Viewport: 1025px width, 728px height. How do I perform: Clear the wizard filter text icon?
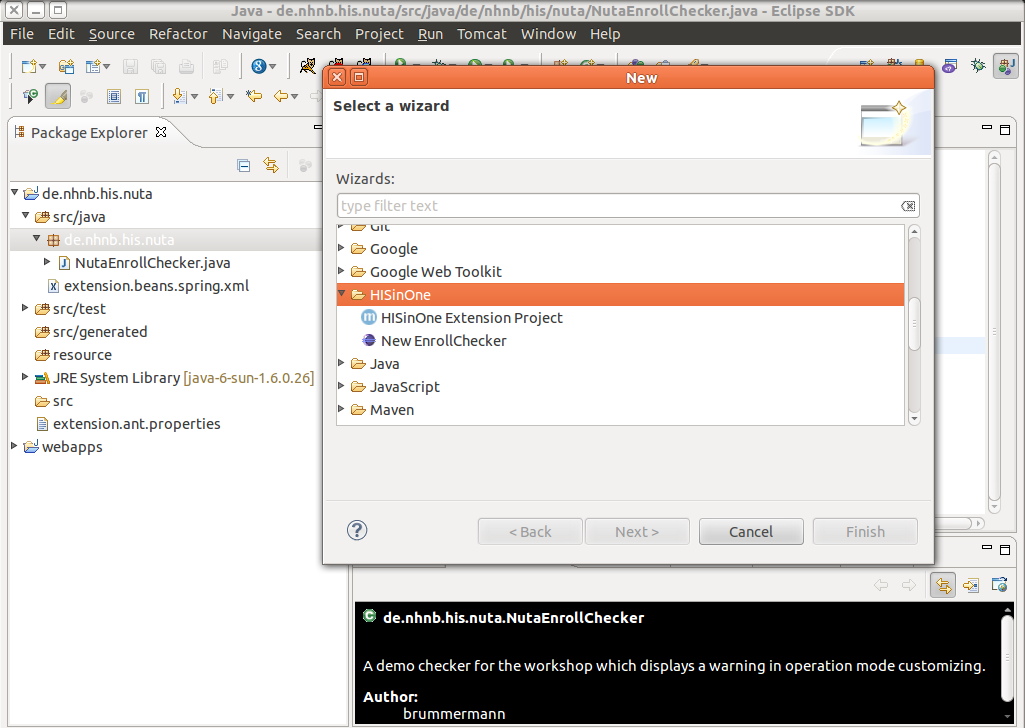point(907,206)
